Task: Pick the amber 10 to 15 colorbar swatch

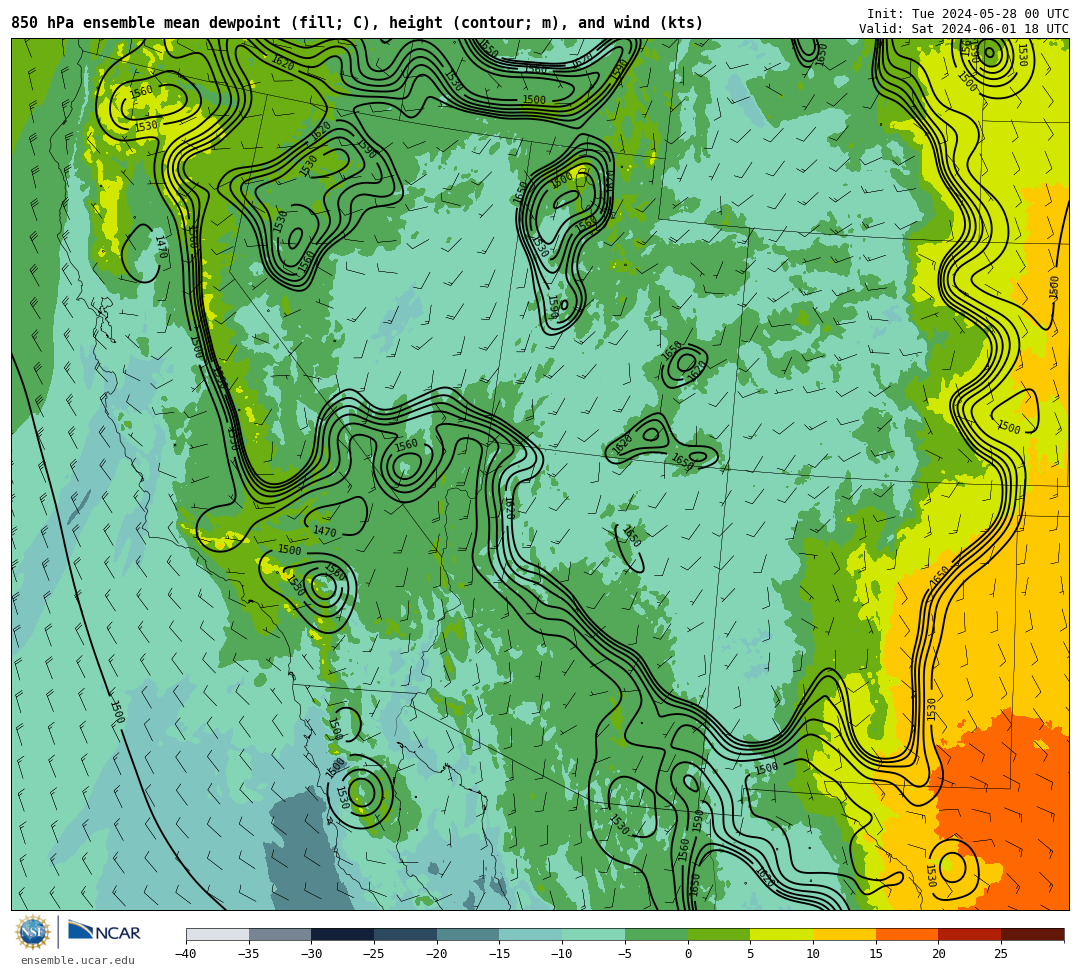Action: click(844, 934)
